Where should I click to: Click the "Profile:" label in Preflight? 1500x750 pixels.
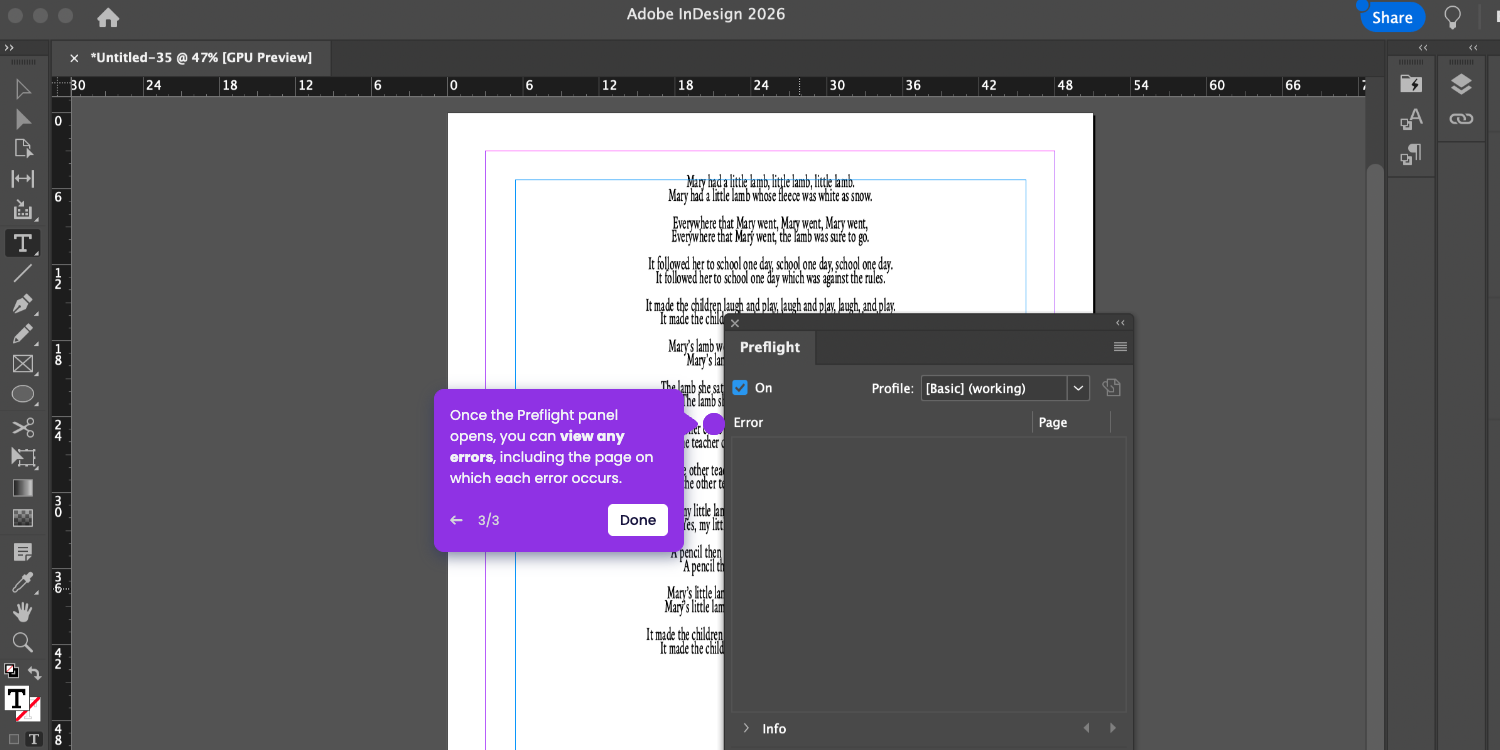(892, 388)
